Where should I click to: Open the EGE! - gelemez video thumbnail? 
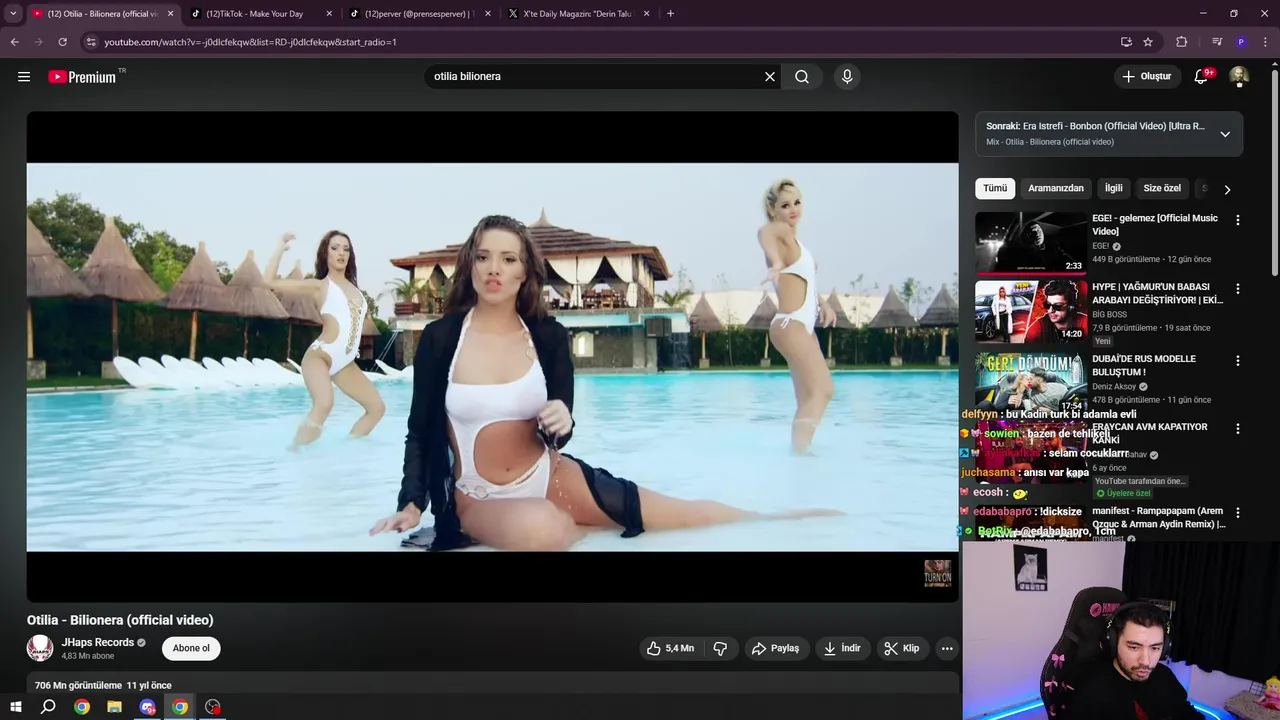pos(1031,243)
